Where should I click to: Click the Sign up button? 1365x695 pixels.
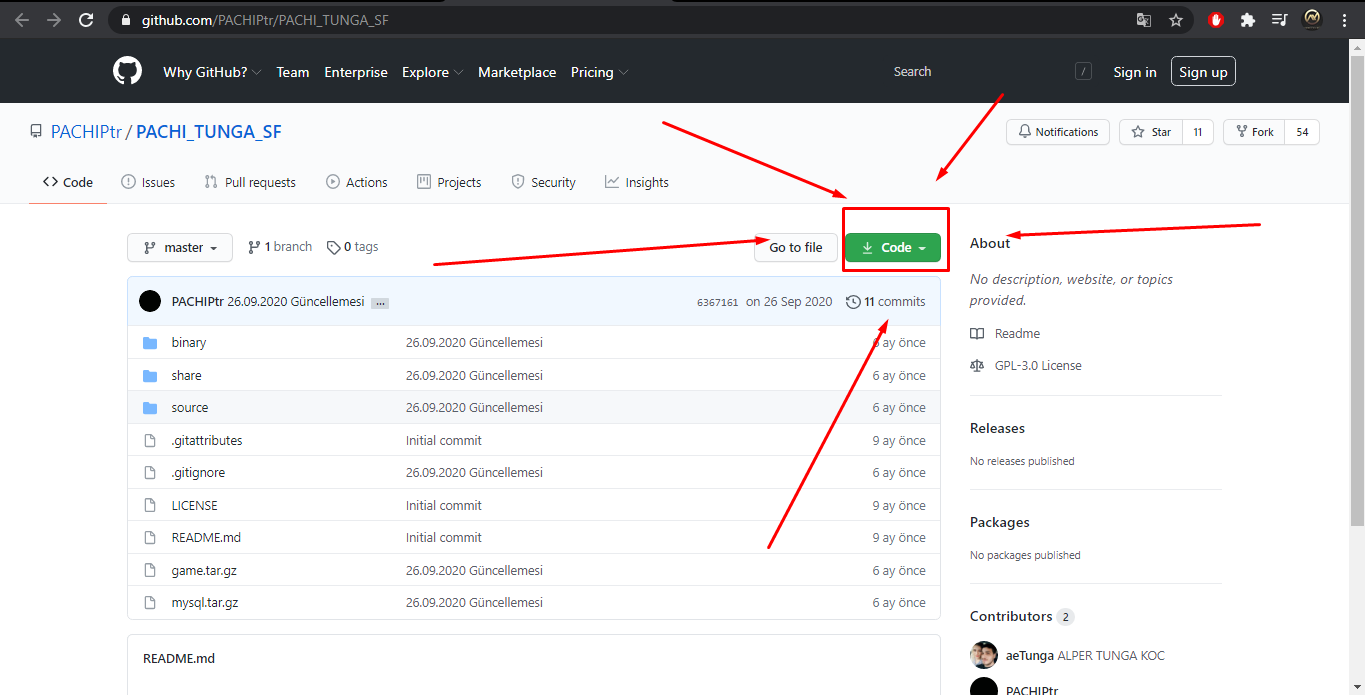(x=1203, y=72)
